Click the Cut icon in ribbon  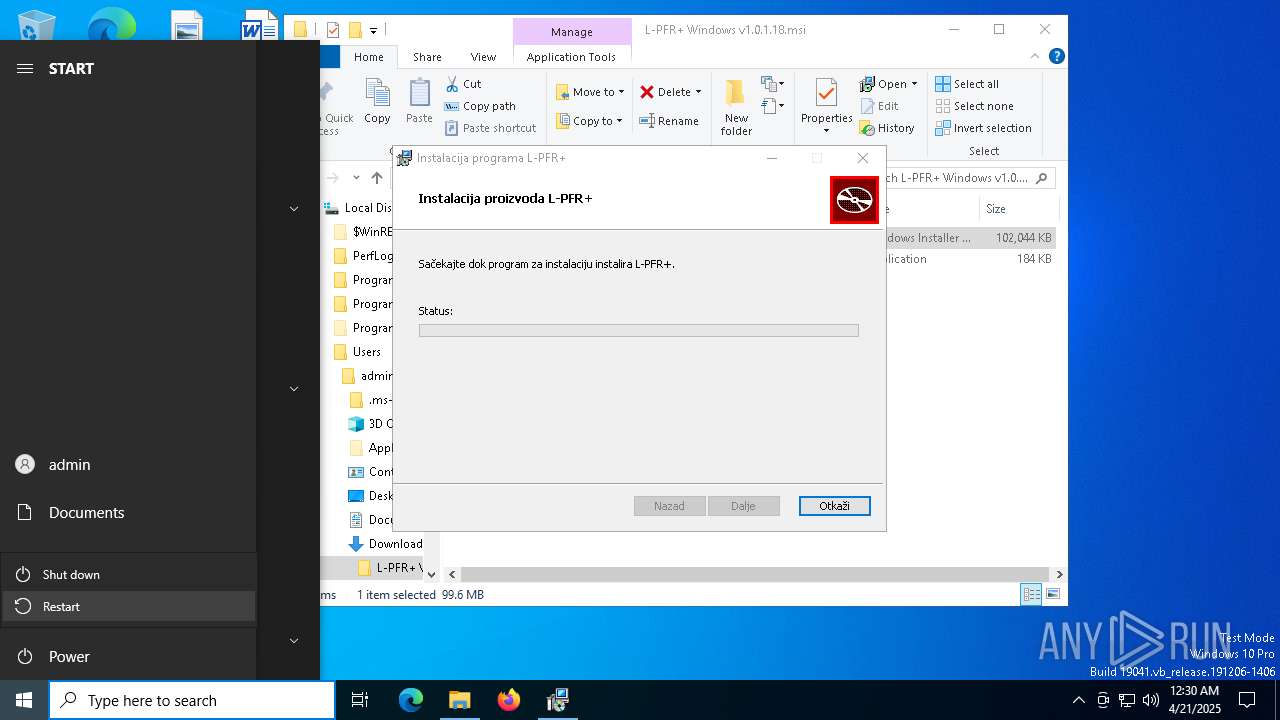coord(452,84)
